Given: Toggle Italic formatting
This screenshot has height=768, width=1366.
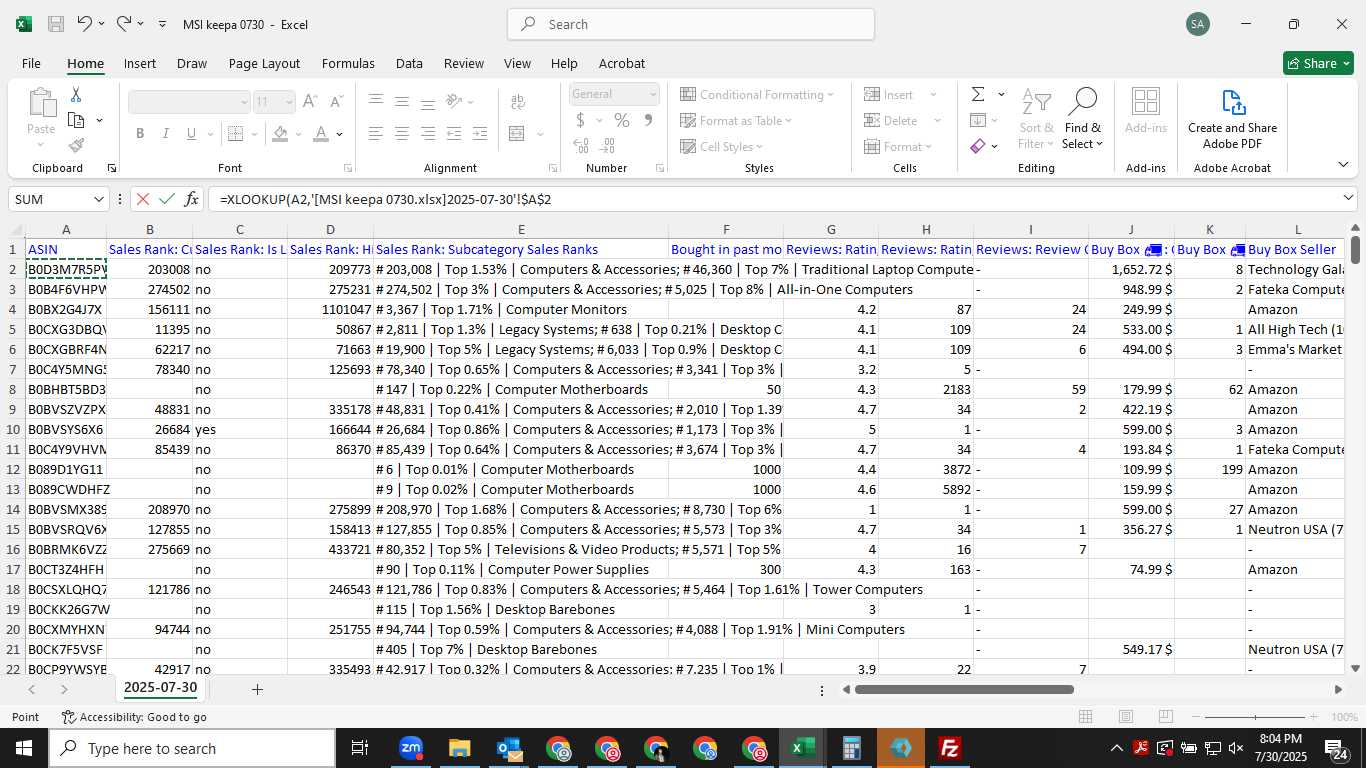Looking at the screenshot, I should point(166,133).
